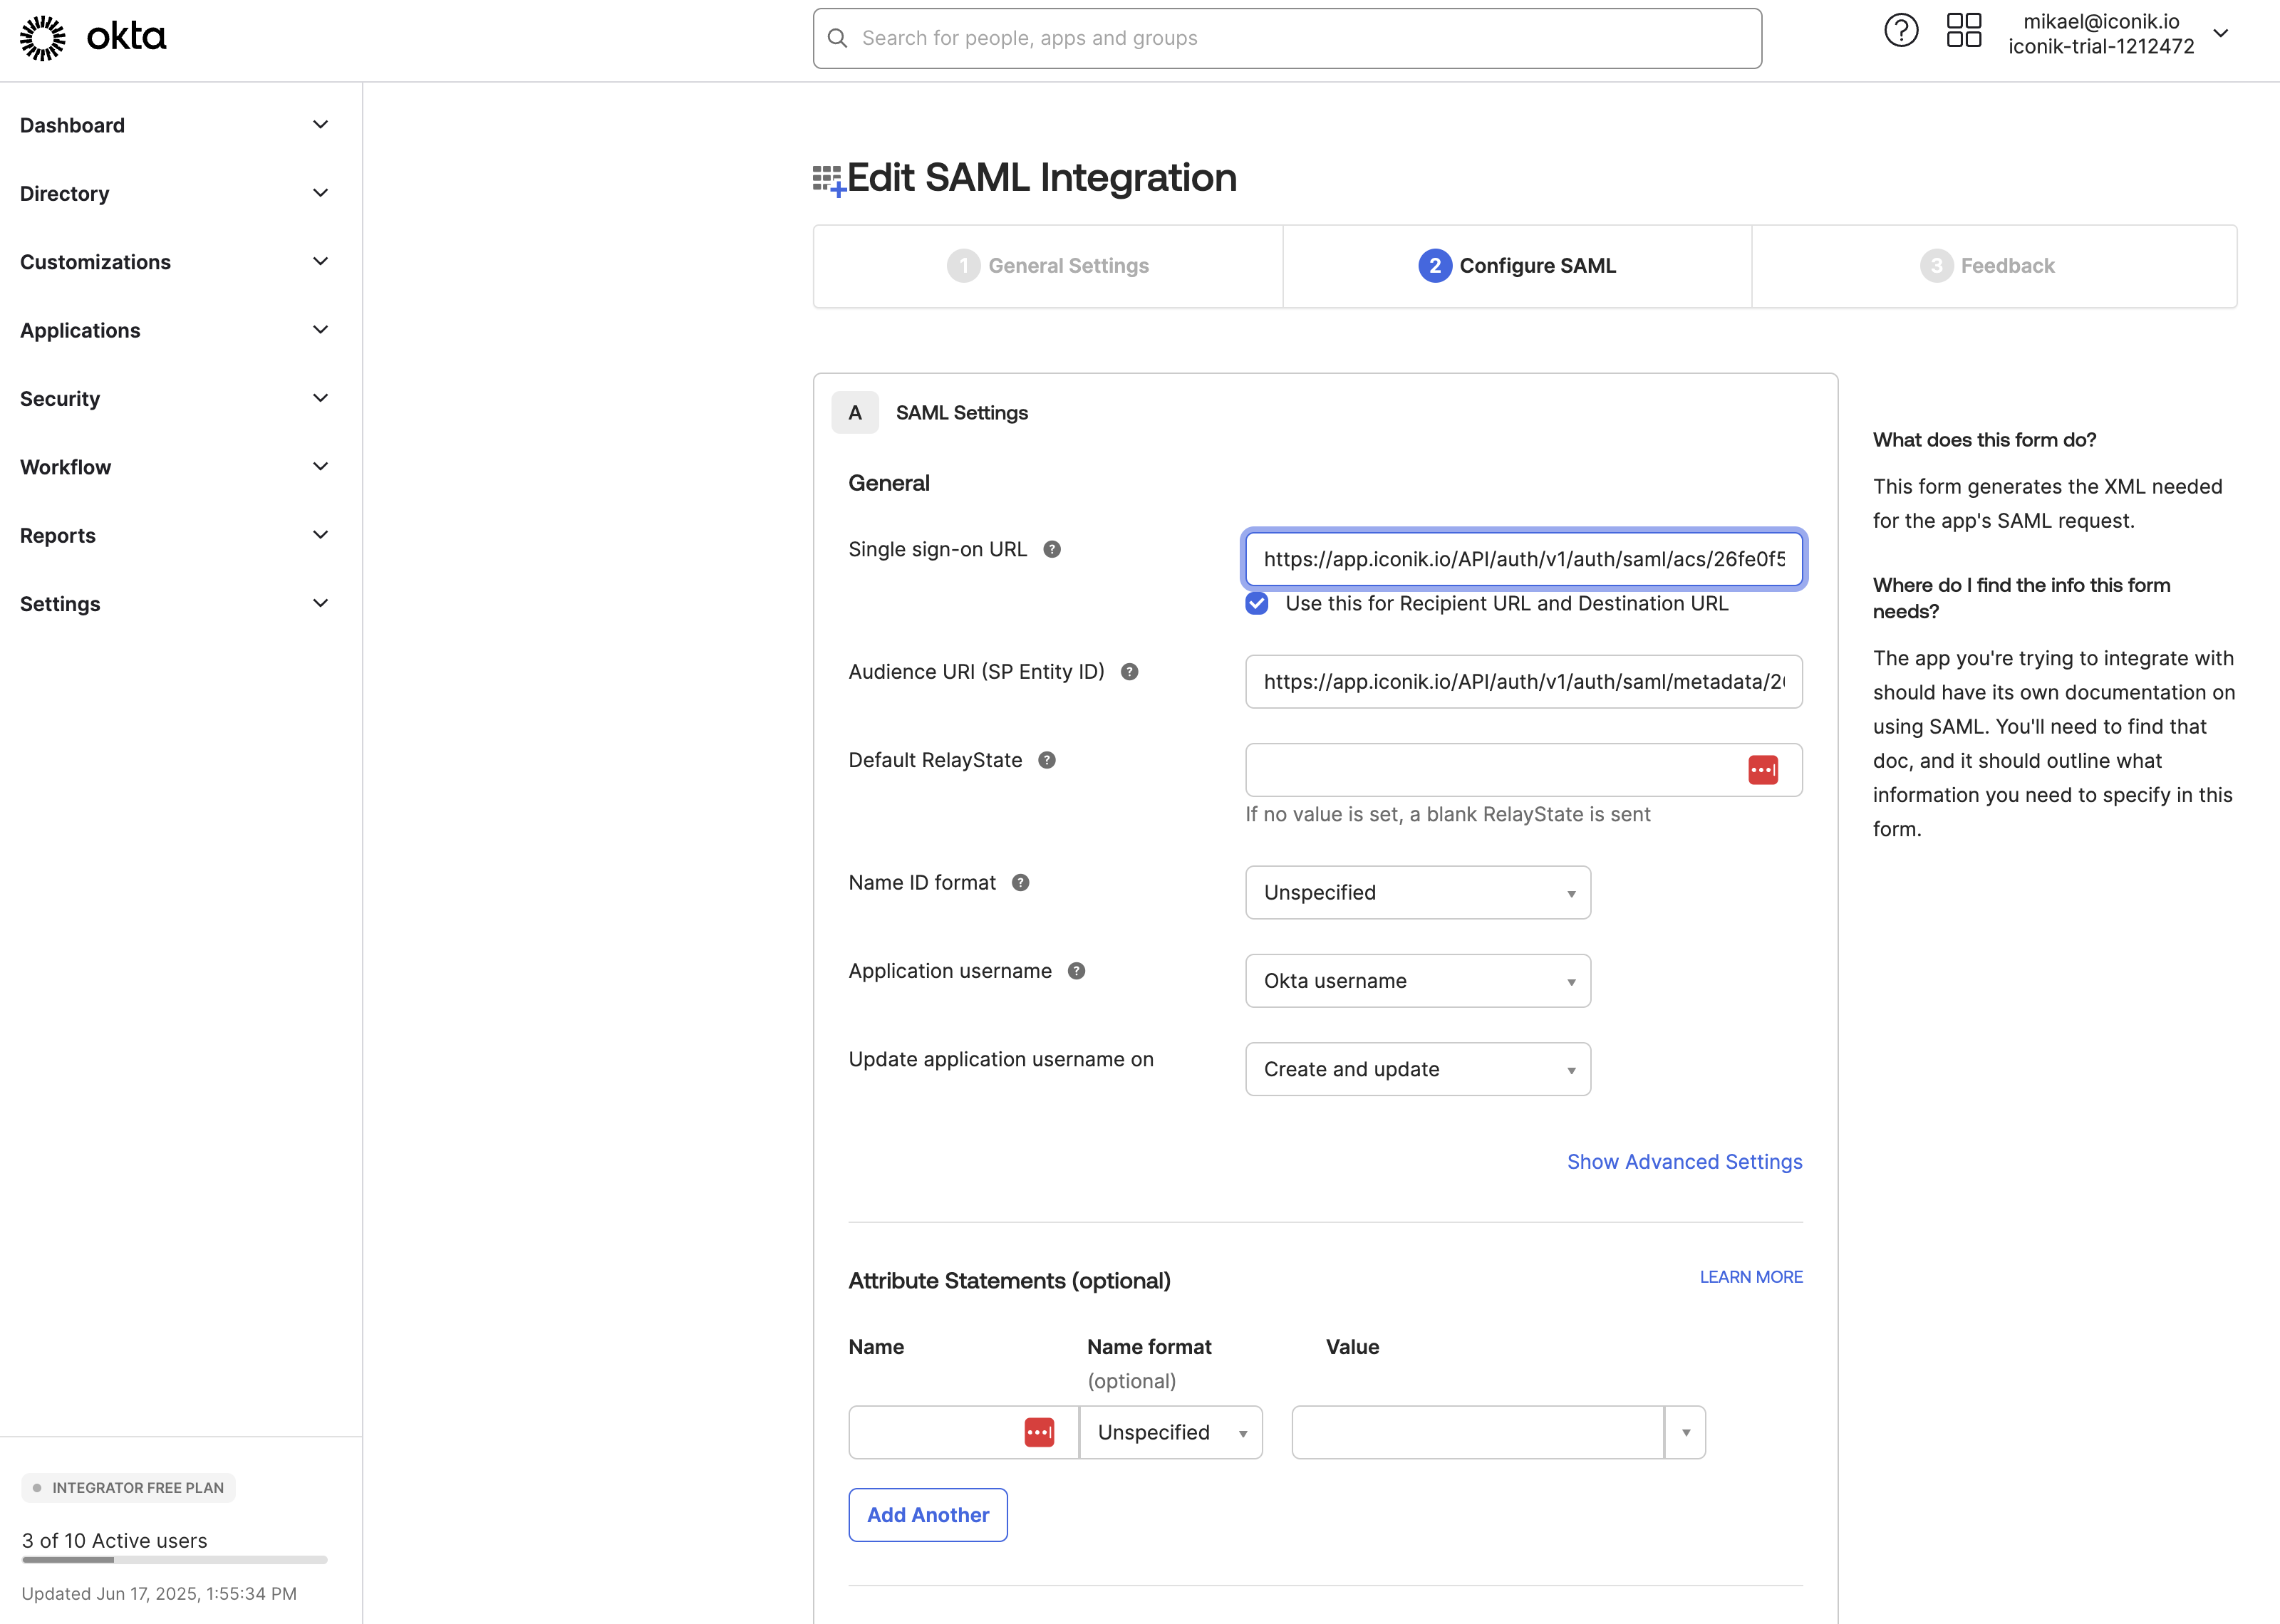Uncheck Use this for Recipient URL checkbox

coord(1257,603)
